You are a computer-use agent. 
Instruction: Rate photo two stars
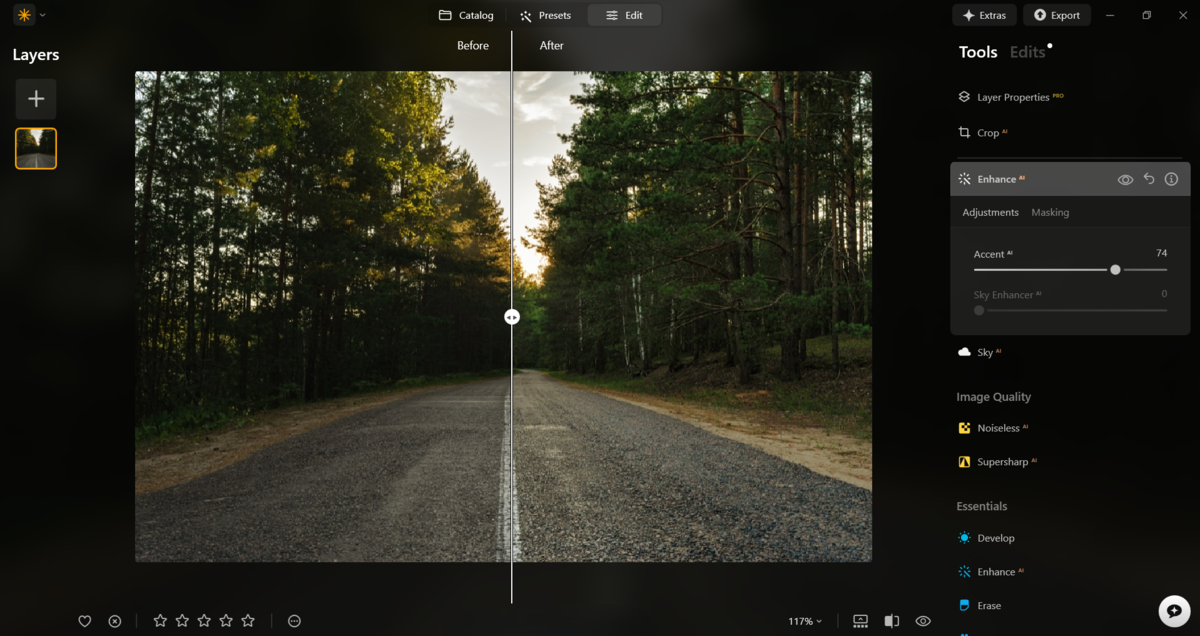pyautogui.click(x=182, y=621)
